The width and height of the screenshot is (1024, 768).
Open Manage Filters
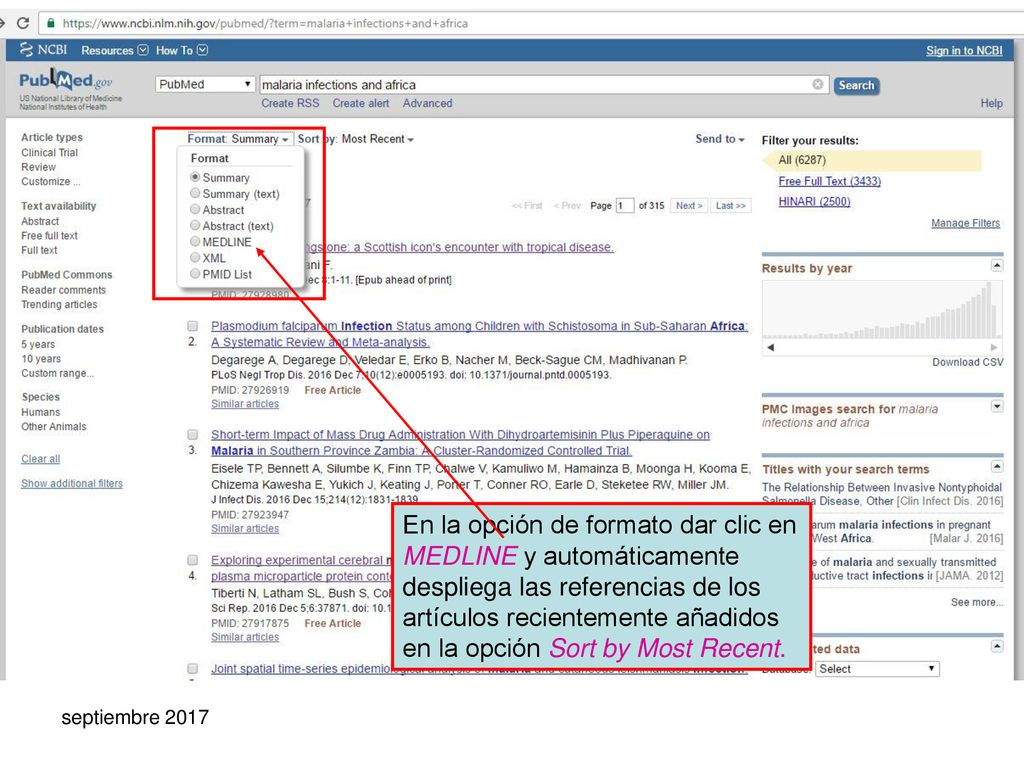point(965,223)
